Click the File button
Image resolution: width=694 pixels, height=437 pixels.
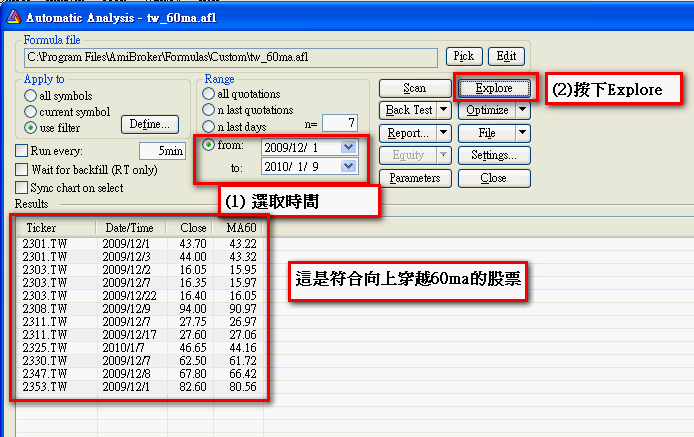[x=487, y=133]
